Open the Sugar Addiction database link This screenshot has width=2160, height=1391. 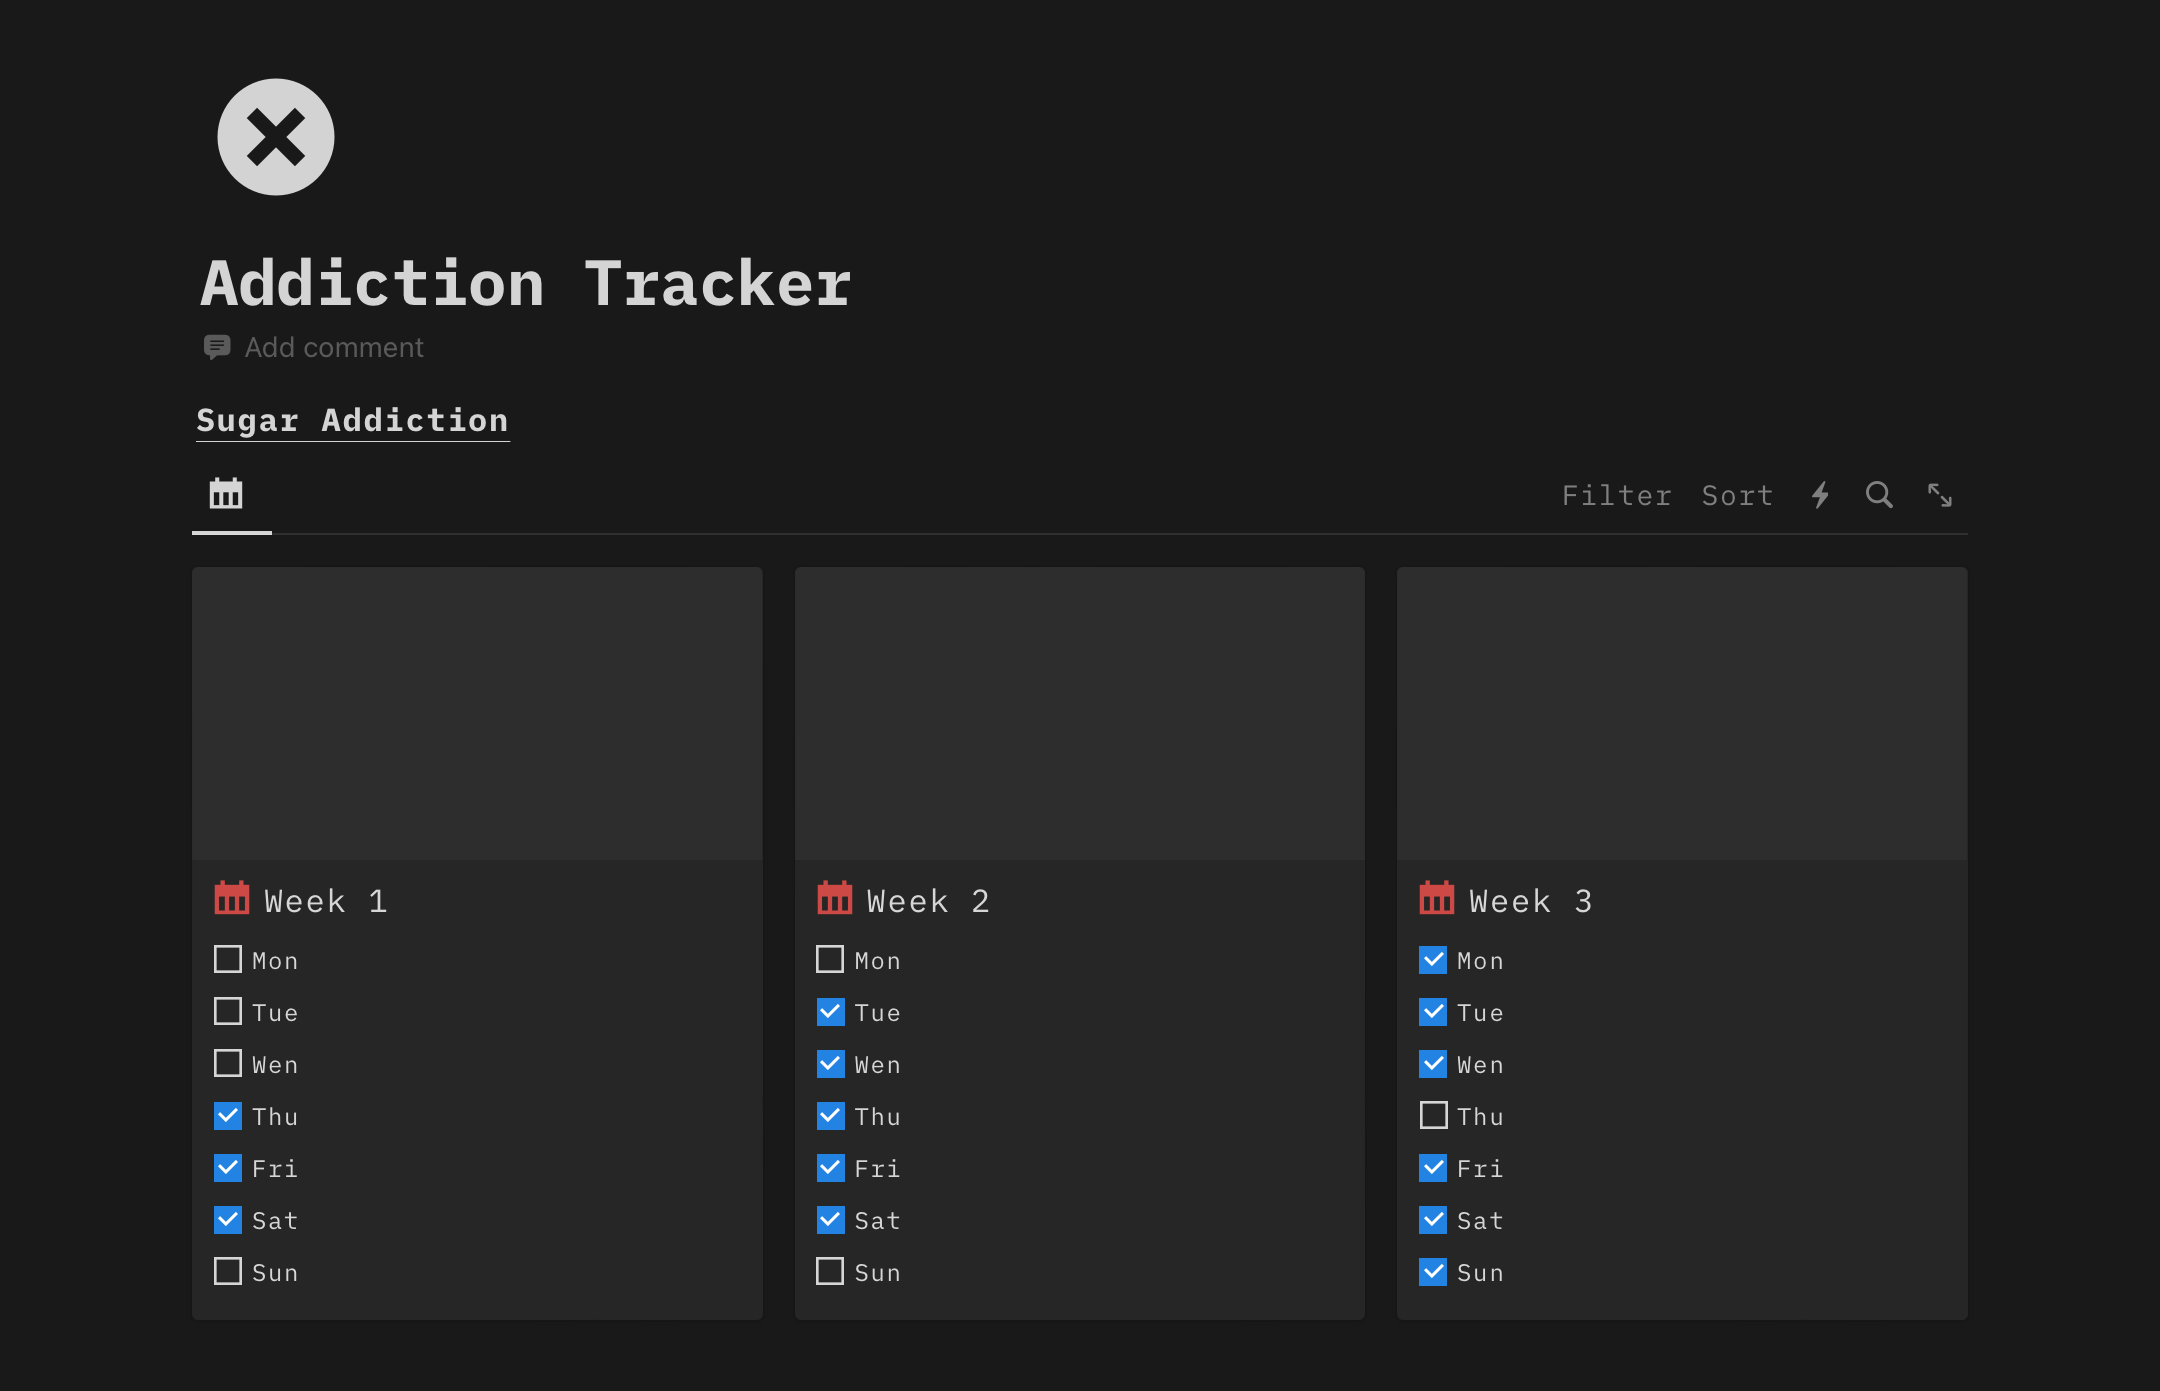coord(352,420)
